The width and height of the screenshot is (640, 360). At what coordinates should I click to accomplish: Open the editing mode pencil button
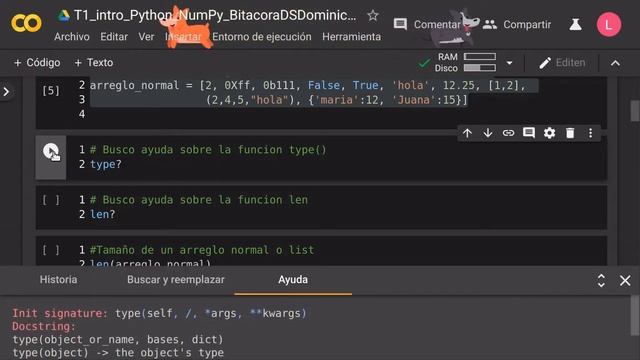[x=562, y=63]
